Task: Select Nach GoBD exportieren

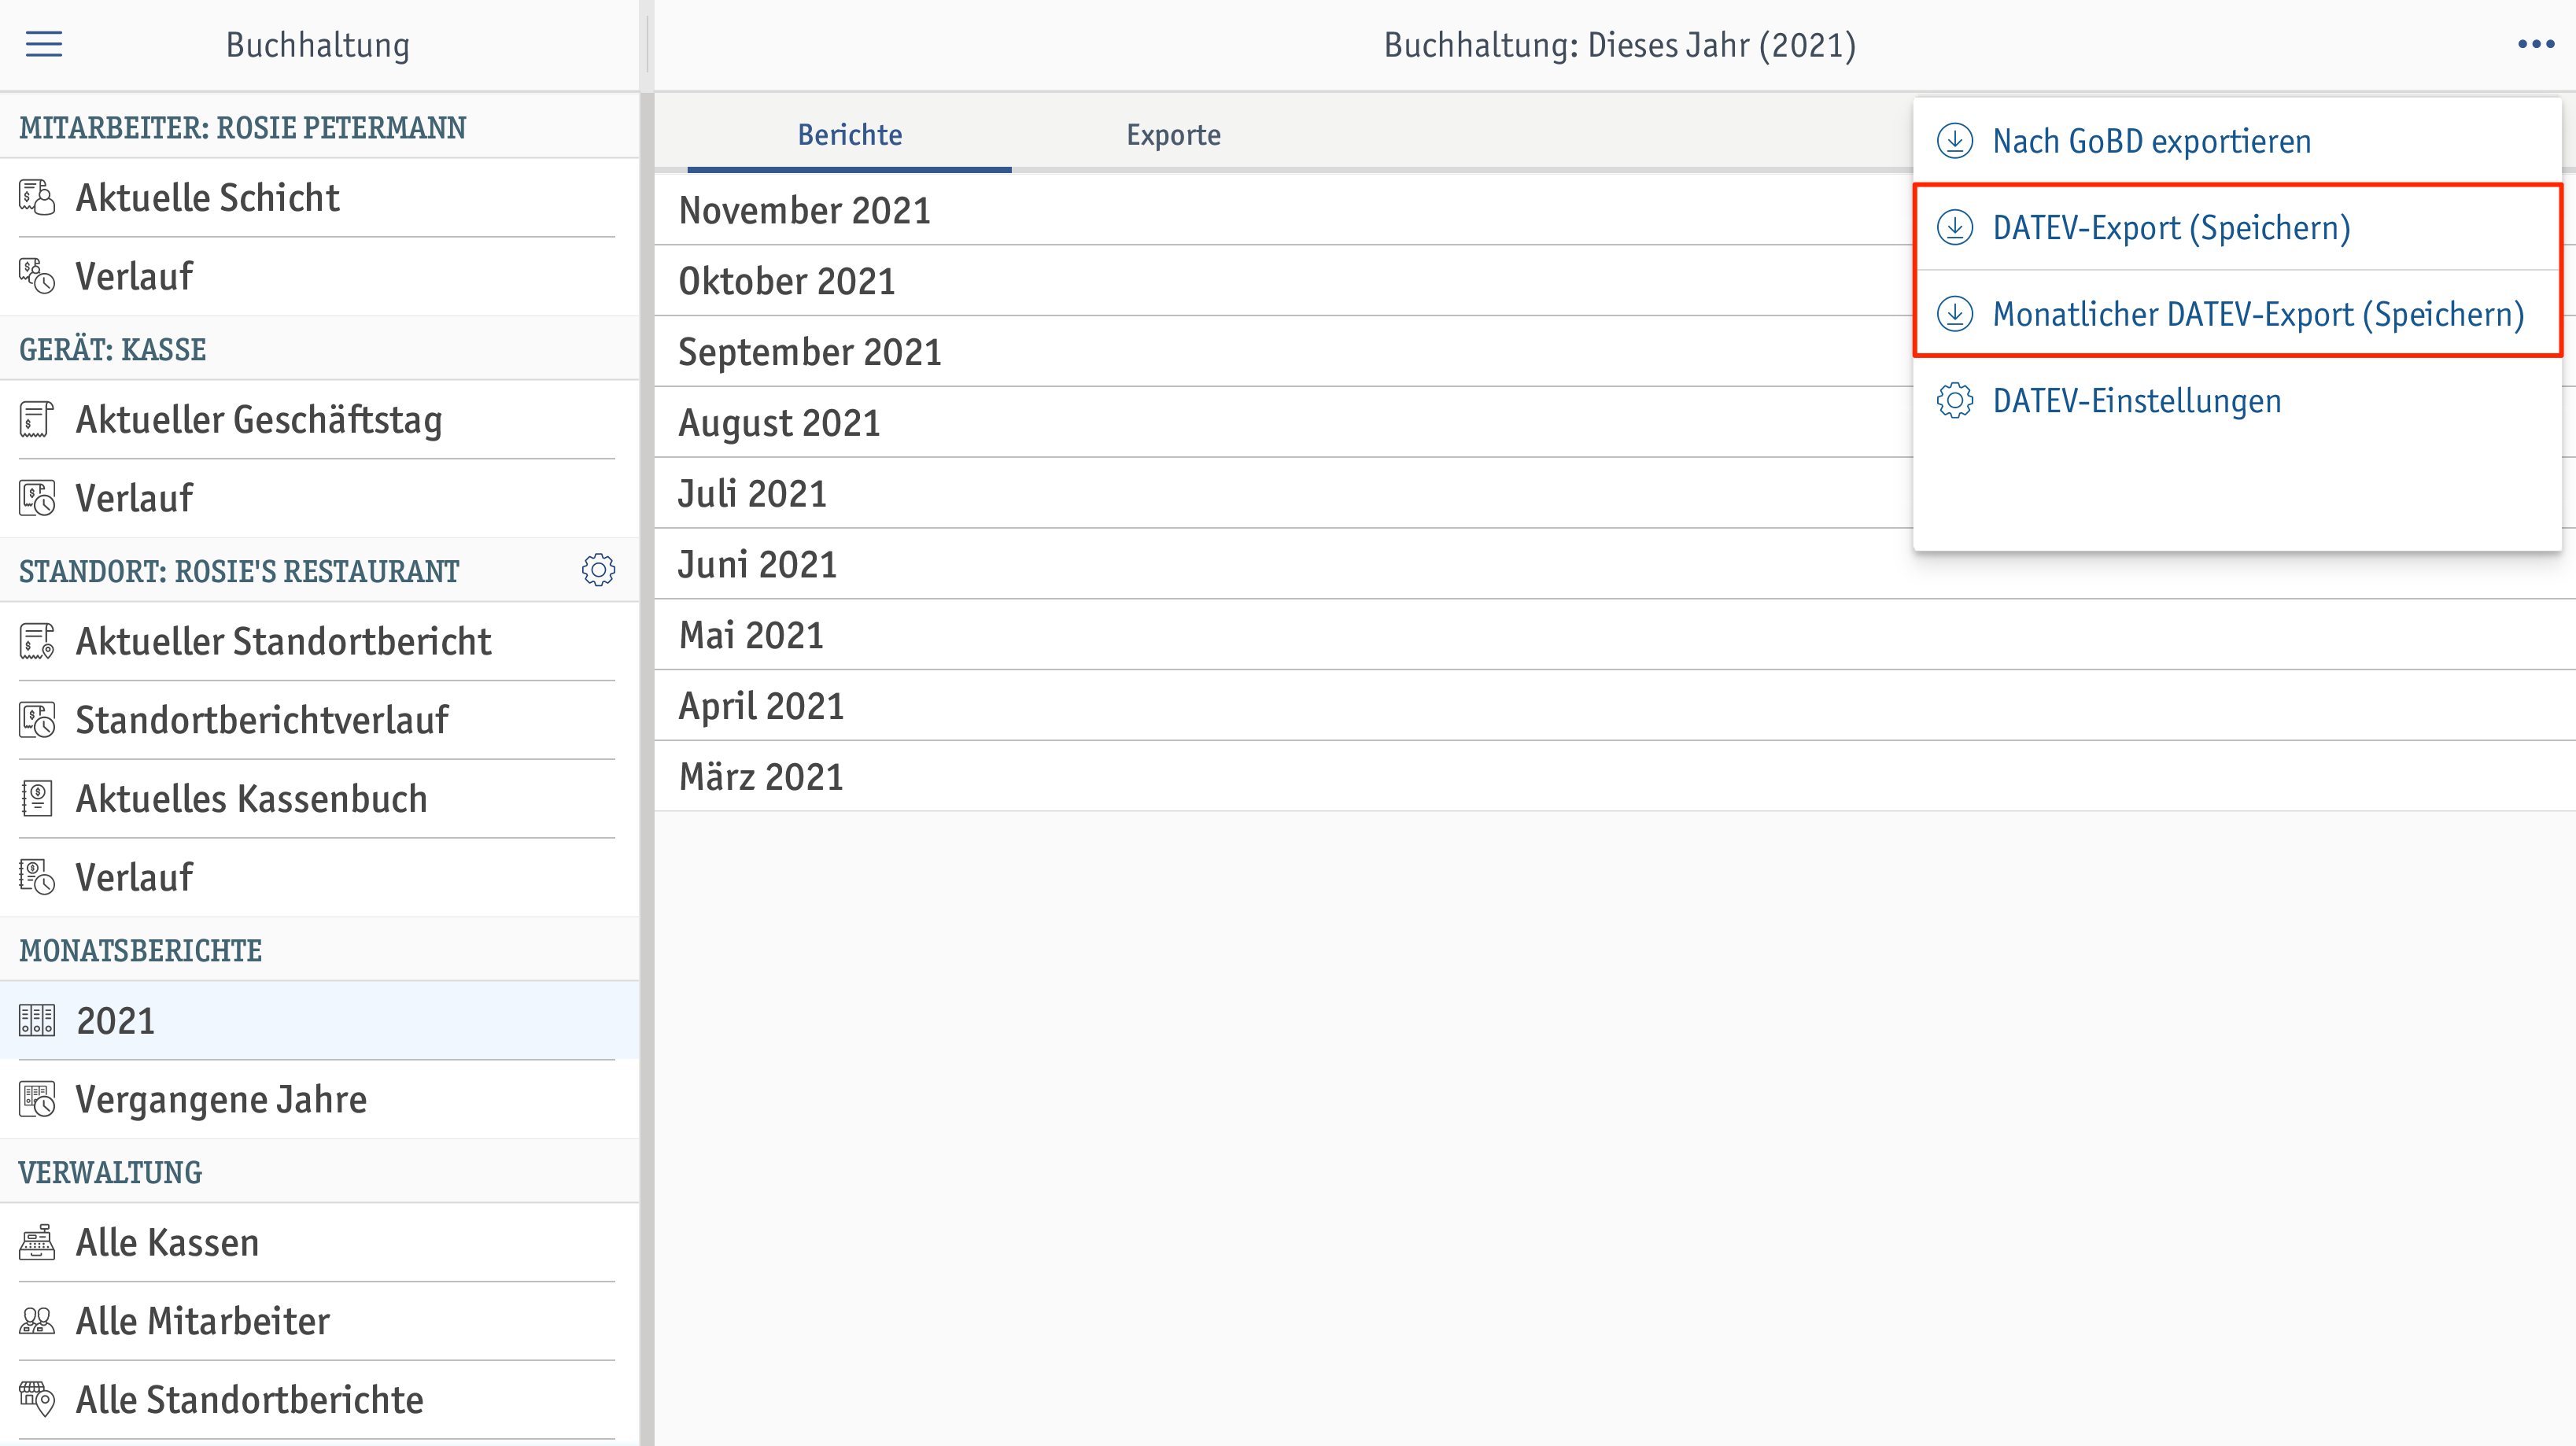Action: pyautogui.click(x=2237, y=141)
